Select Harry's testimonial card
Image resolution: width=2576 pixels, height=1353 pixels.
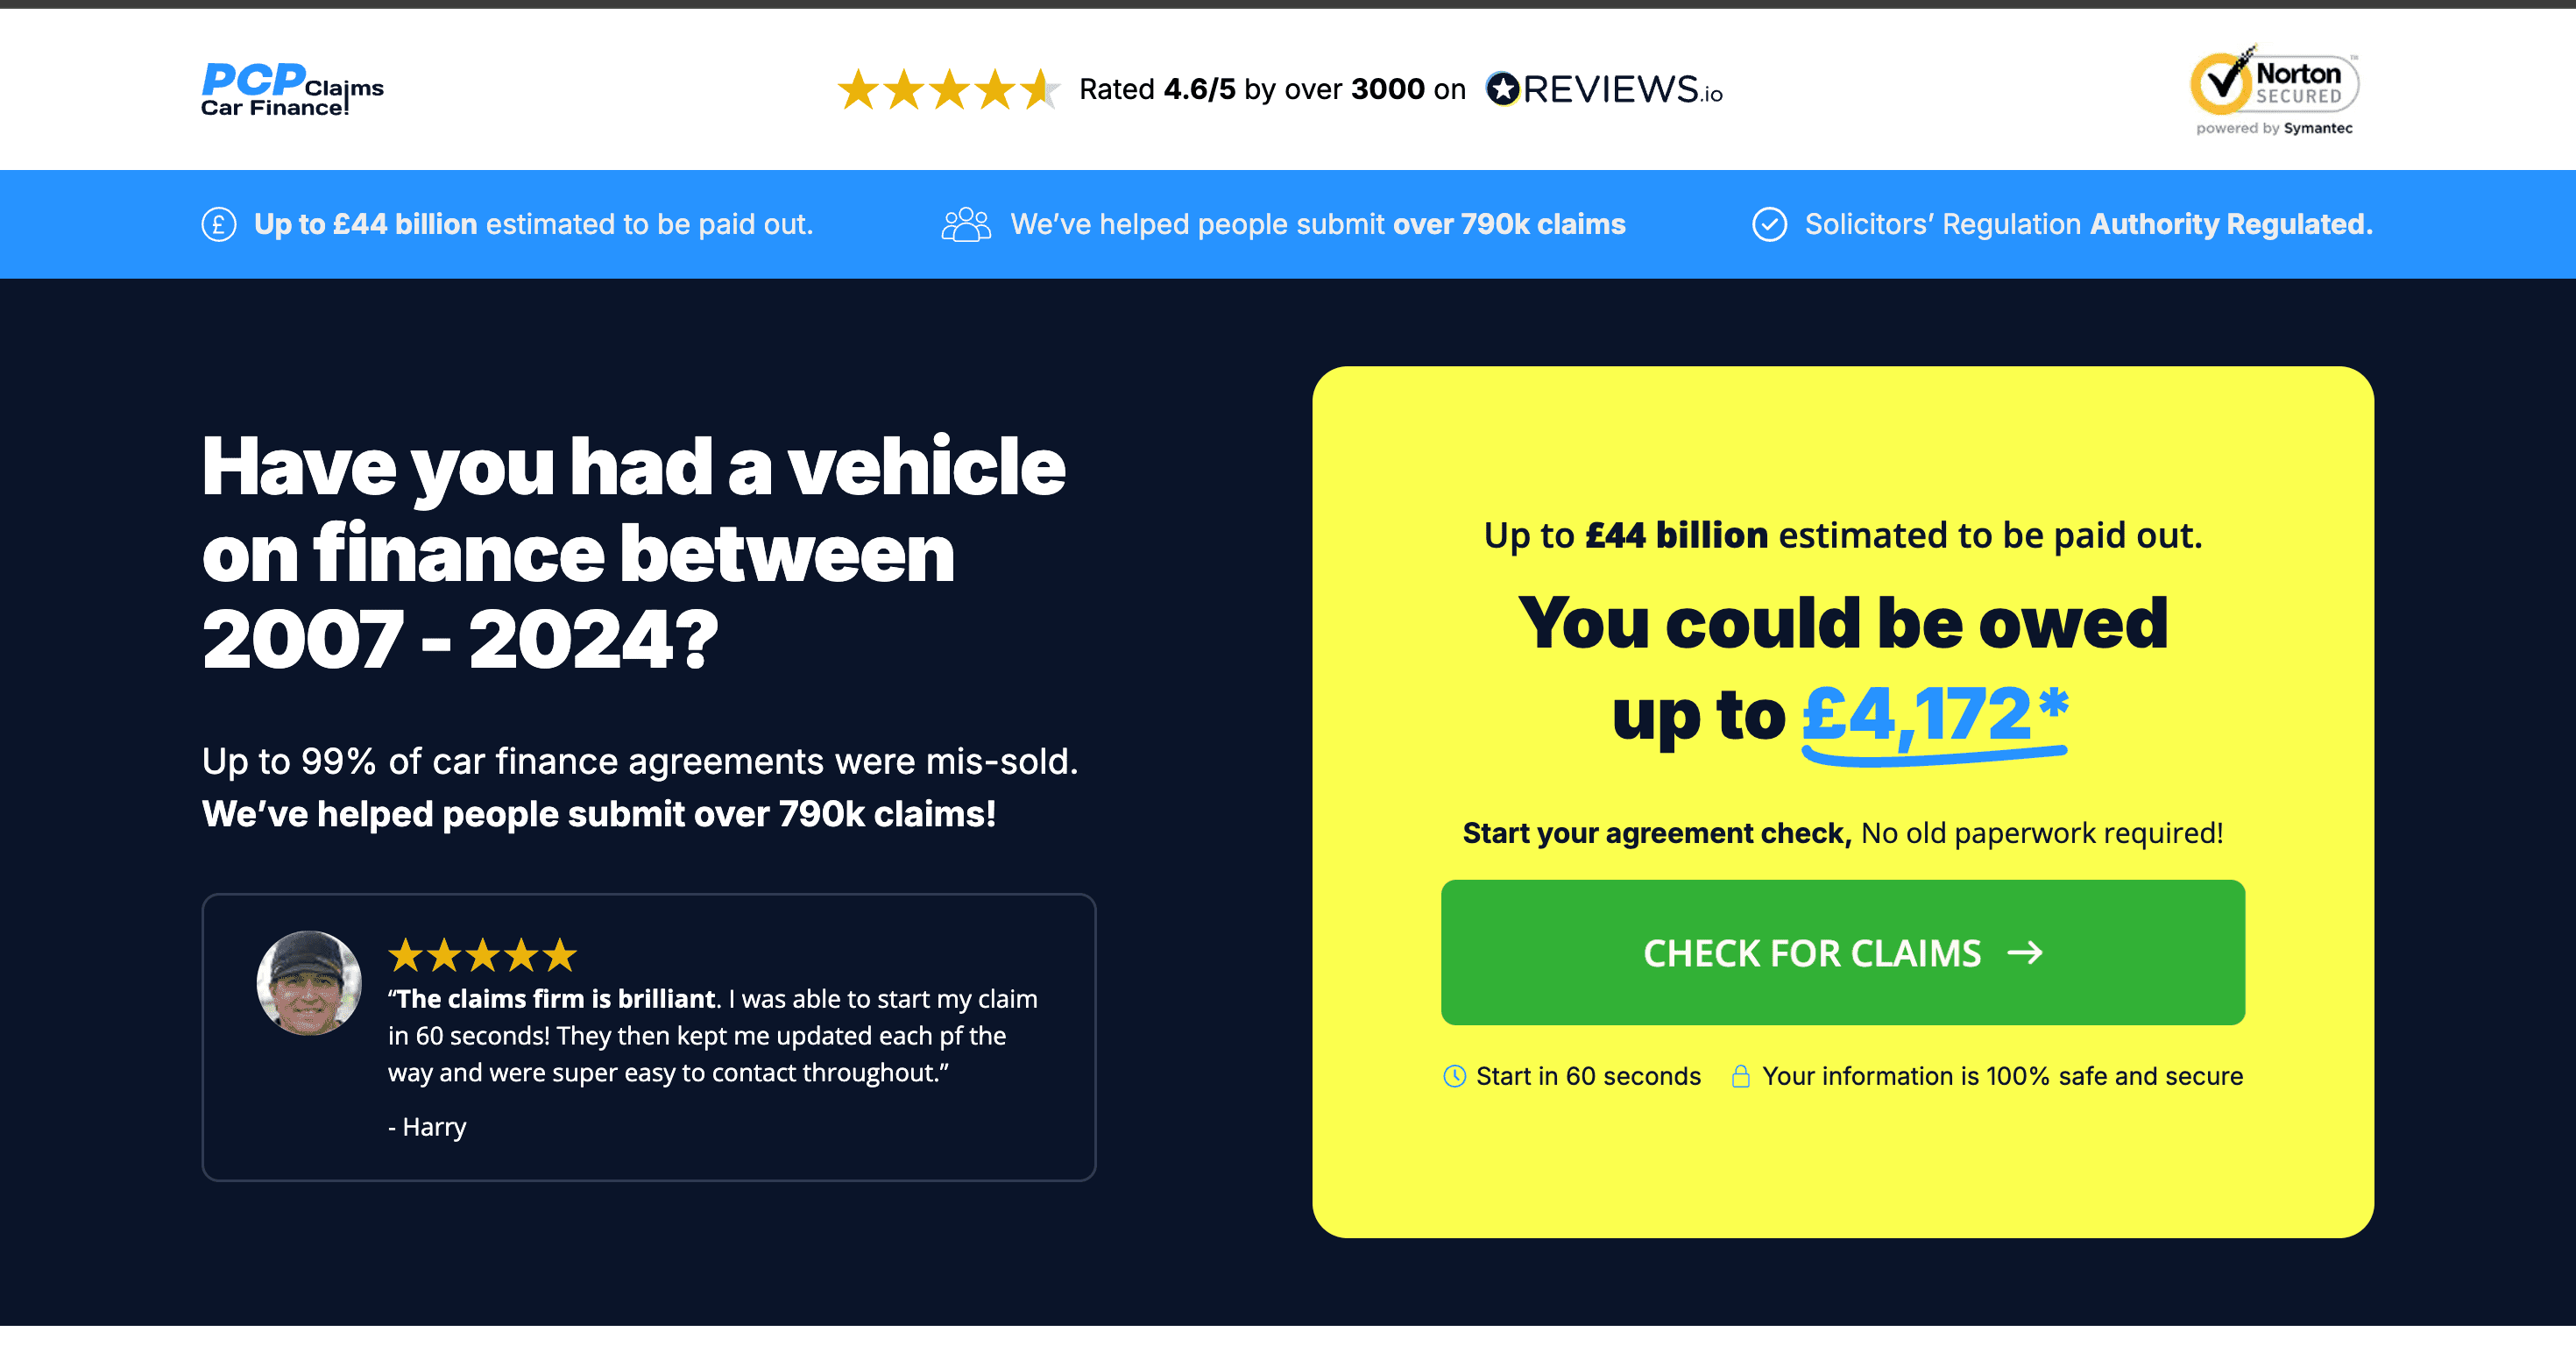click(650, 1037)
